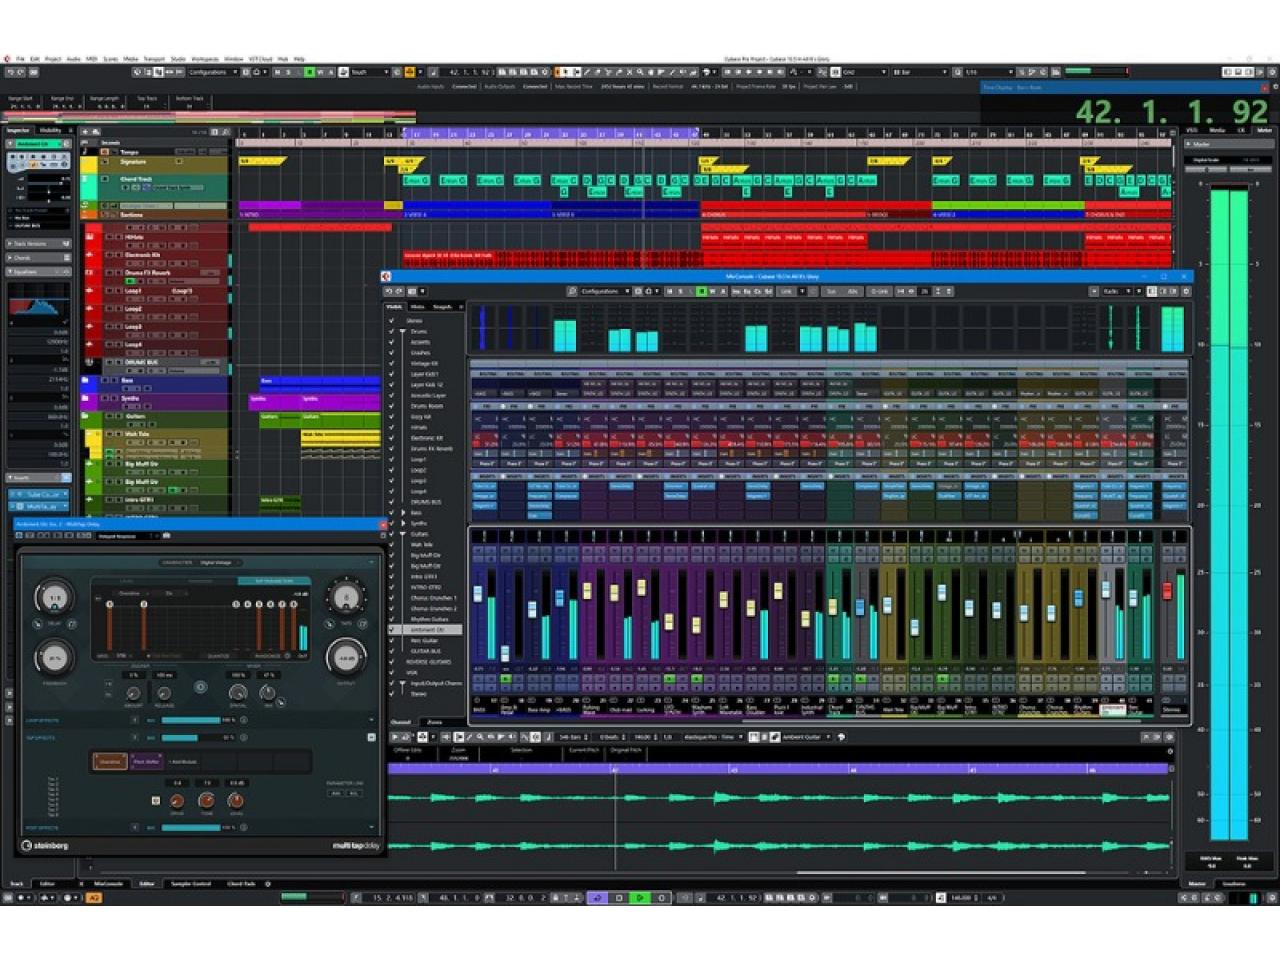
Task: Click Add Module in the Tap Effects chain
Action: [x=184, y=762]
